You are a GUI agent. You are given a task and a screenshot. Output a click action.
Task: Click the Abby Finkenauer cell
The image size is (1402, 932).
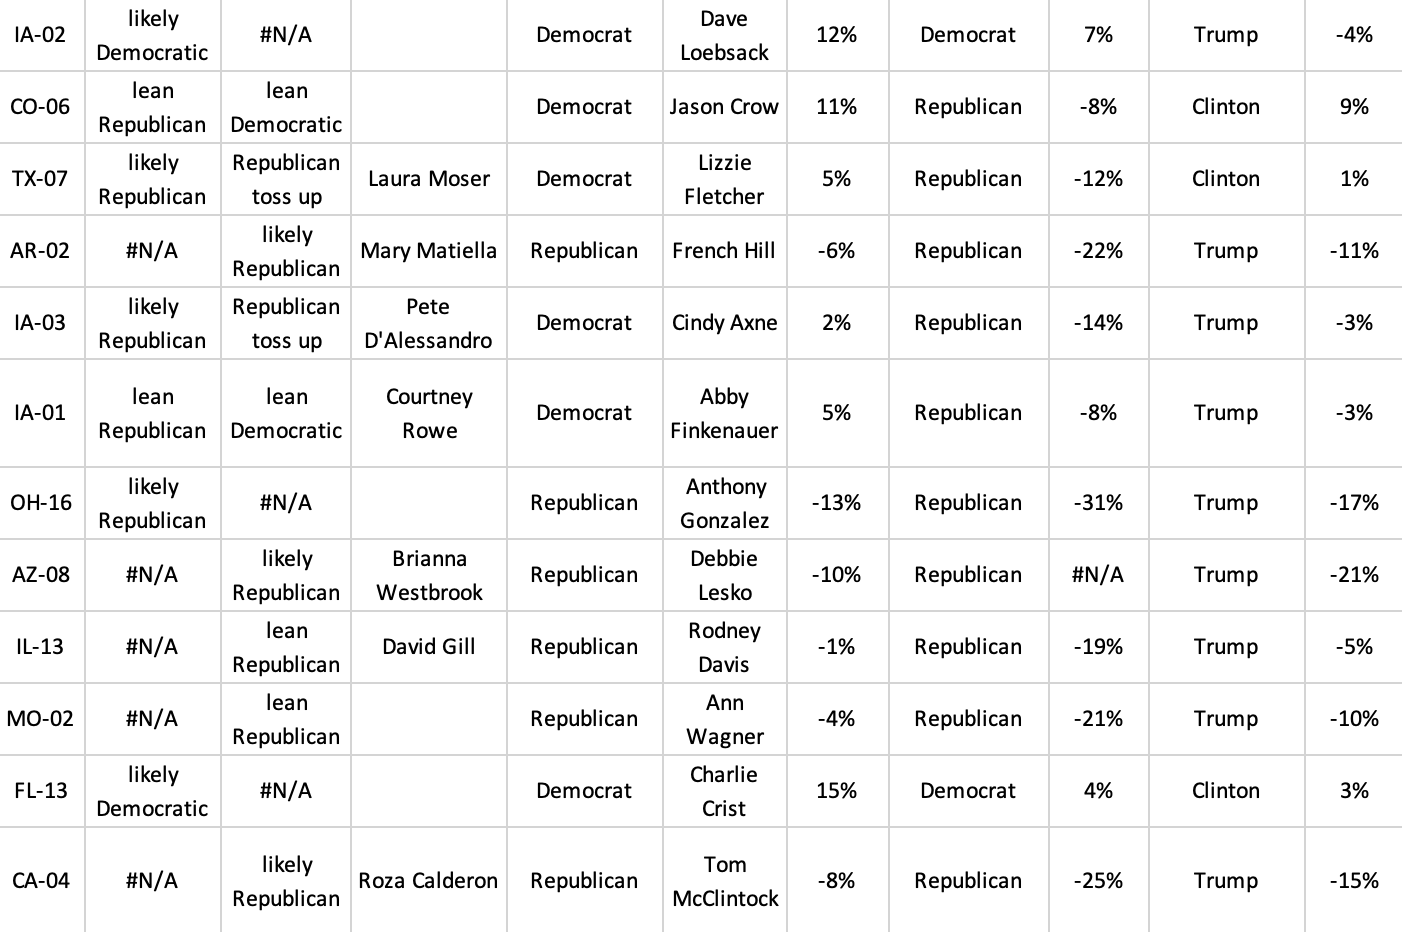(x=724, y=413)
